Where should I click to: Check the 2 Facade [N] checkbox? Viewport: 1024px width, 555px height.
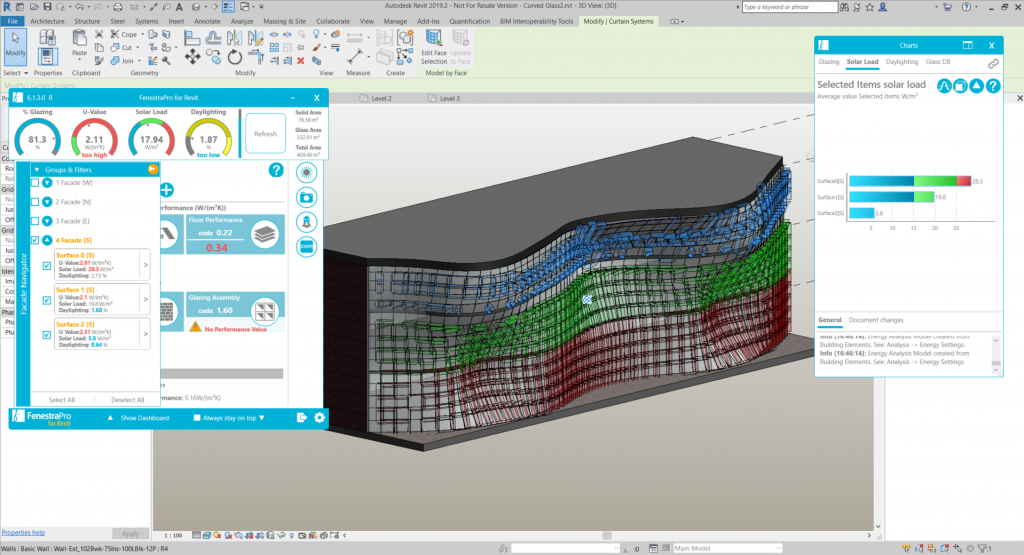coord(35,202)
